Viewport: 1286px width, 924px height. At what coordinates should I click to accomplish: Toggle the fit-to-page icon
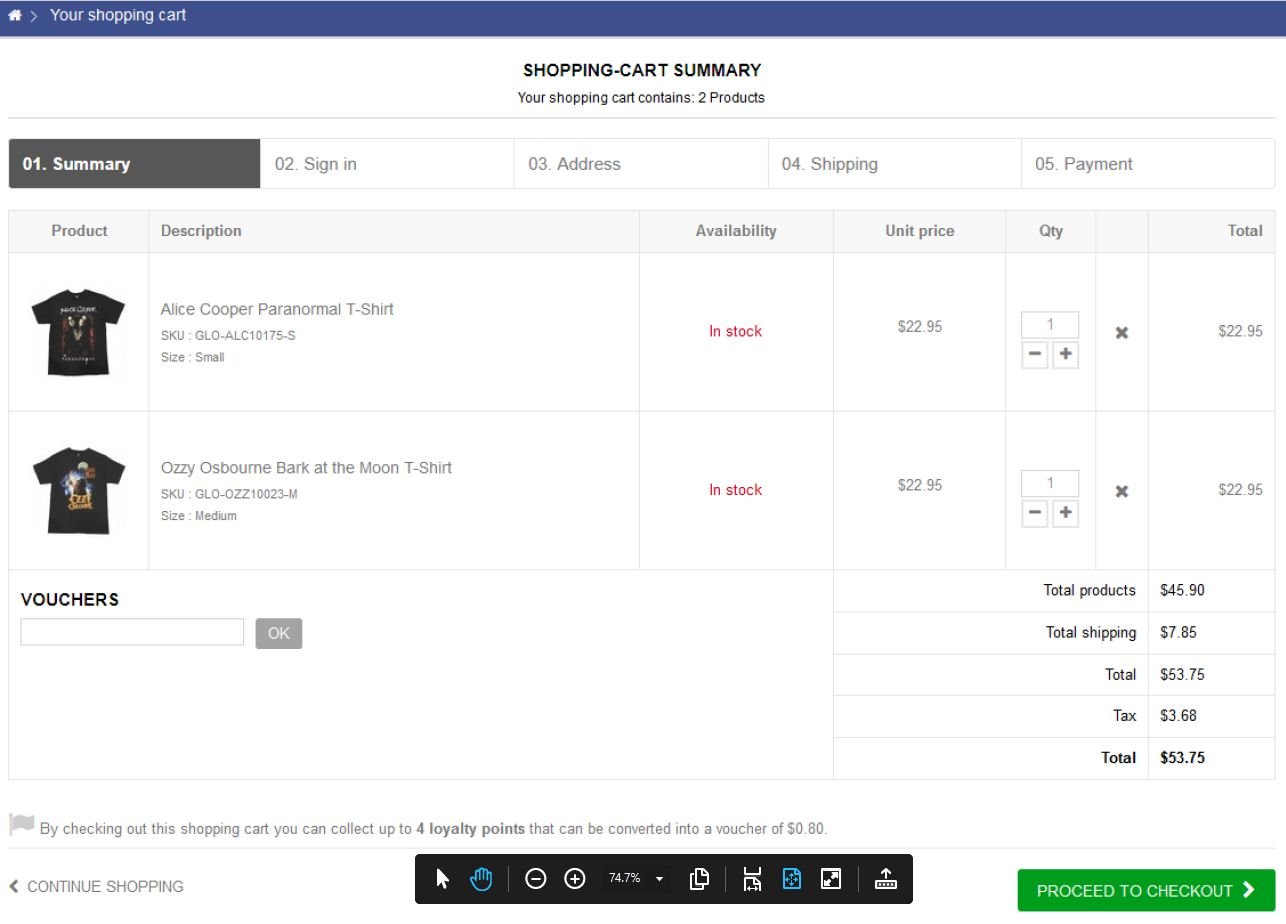(792, 879)
